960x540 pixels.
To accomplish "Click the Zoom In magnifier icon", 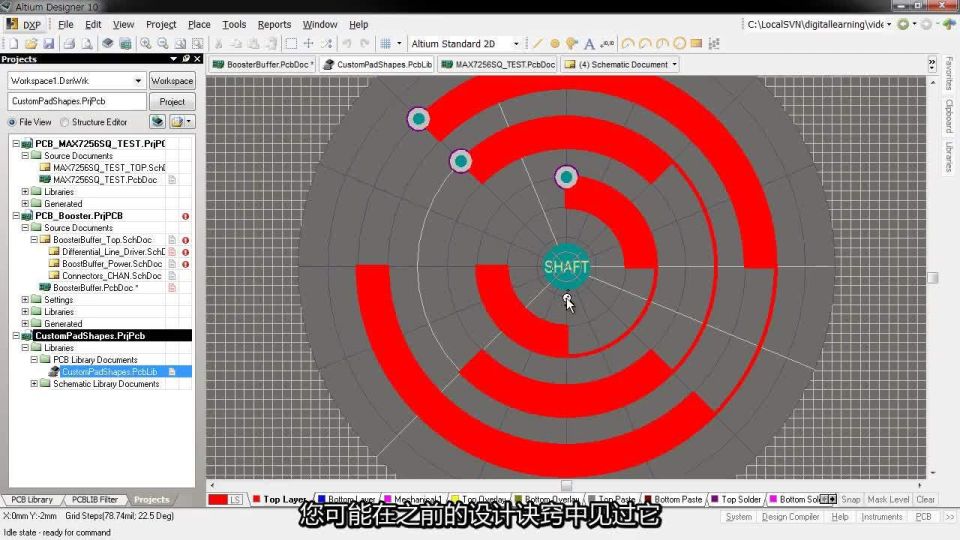I will point(145,44).
